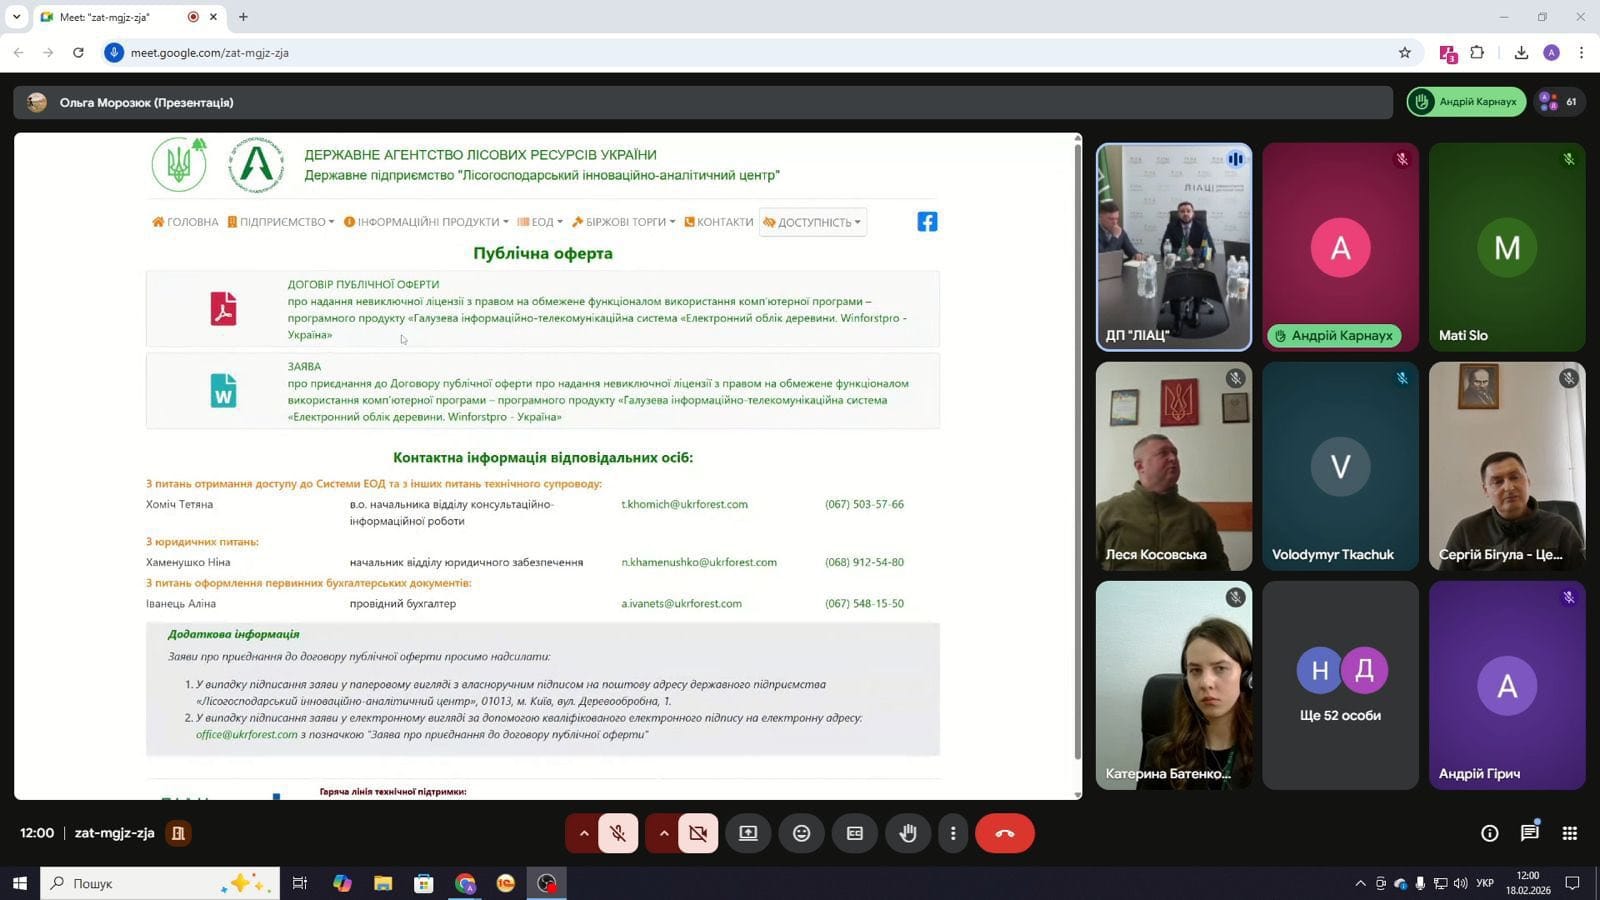Image resolution: width=1600 pixels, height=900 pixels.
Task: Open the emoji reactions button
Action: pos(801,833)
